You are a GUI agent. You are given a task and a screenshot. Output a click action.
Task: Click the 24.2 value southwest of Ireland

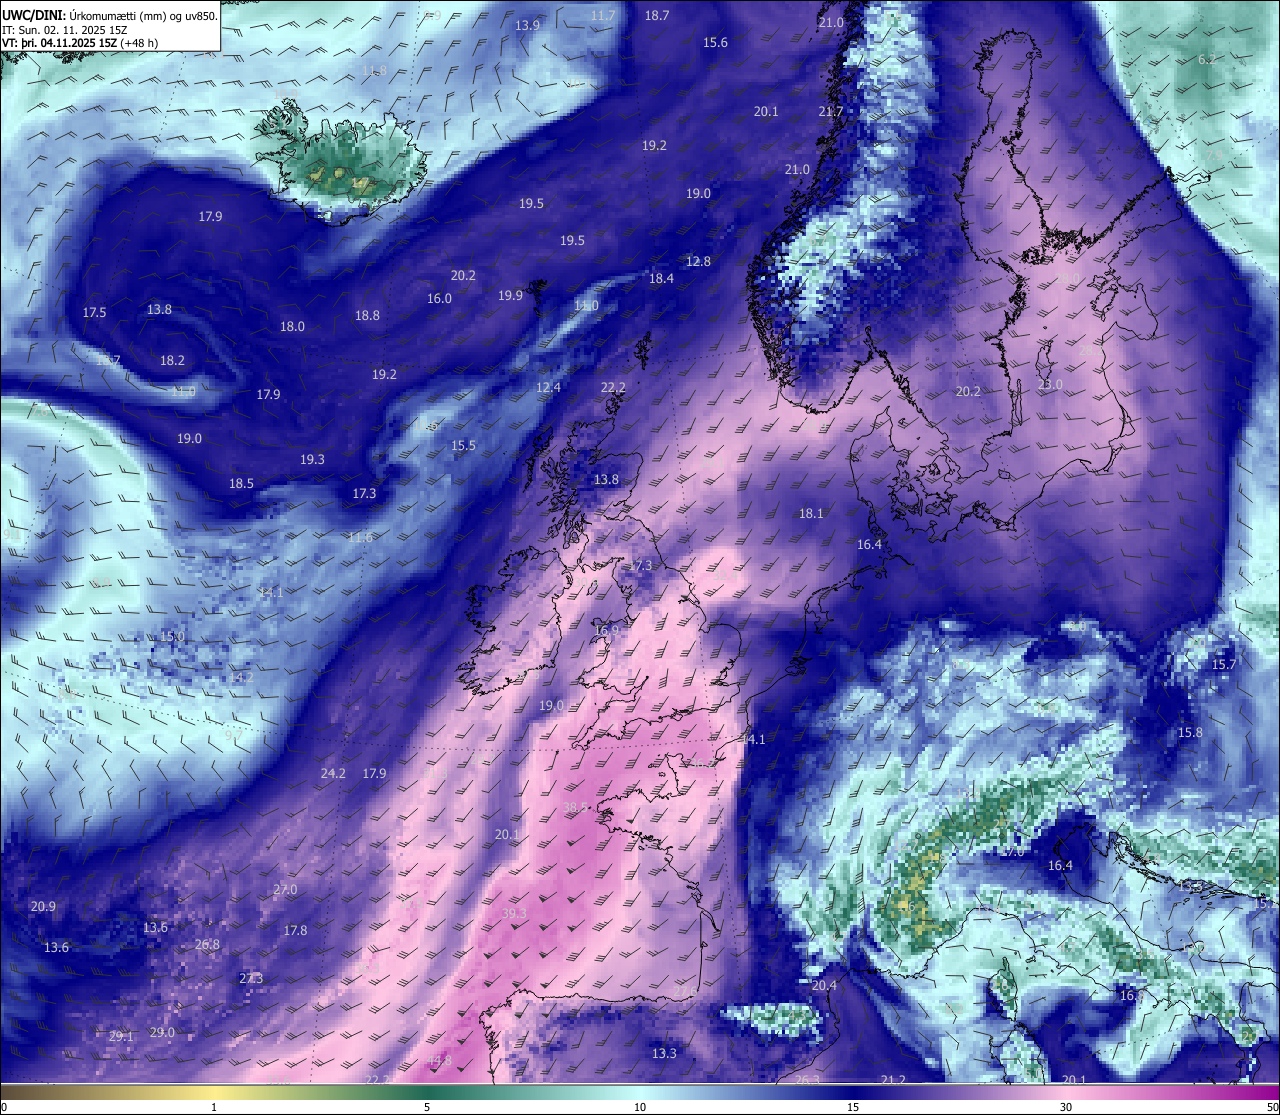[x=333, y=773]
